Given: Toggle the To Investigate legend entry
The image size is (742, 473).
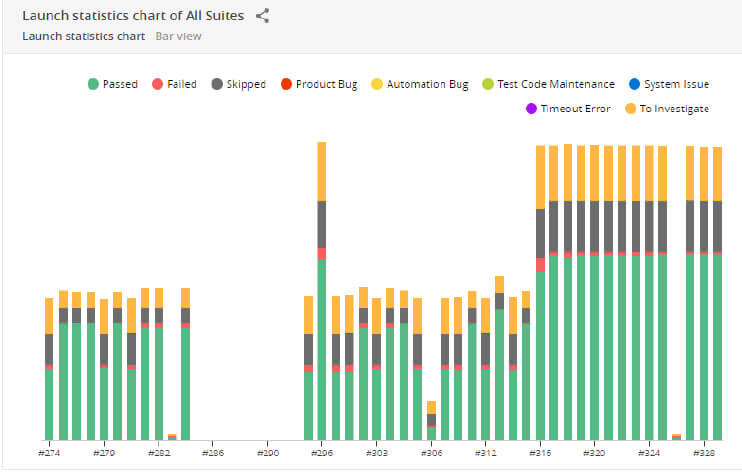Looking at the screenshot, I should coord(632,108).
